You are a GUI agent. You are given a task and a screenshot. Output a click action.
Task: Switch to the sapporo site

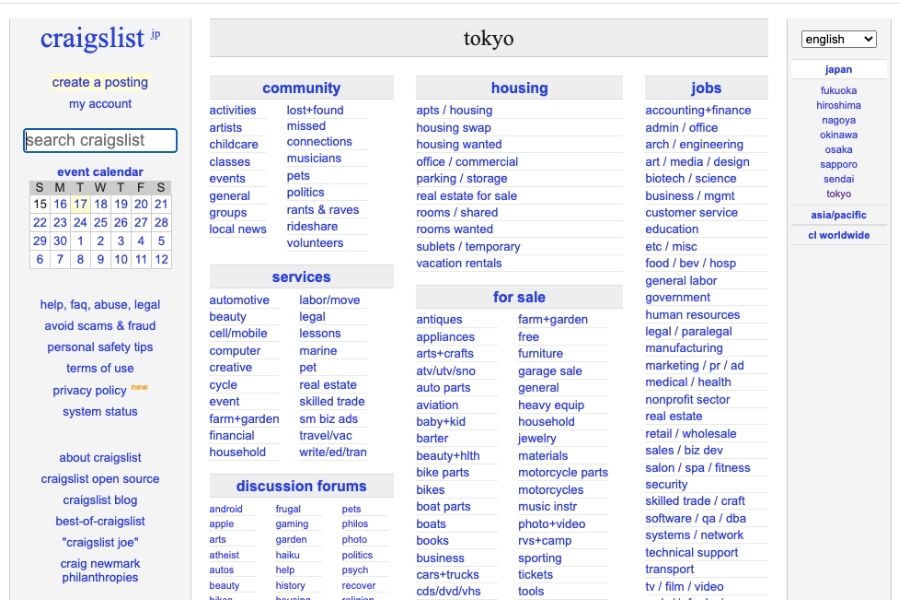(838, 164)
